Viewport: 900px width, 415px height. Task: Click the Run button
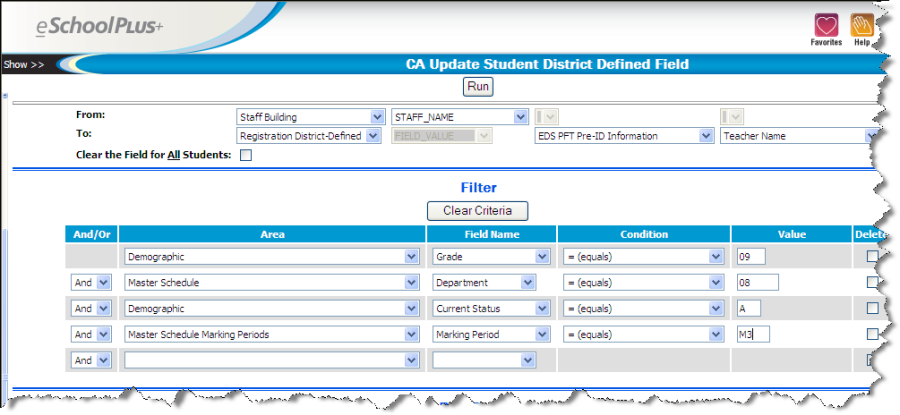pos(478,87)
